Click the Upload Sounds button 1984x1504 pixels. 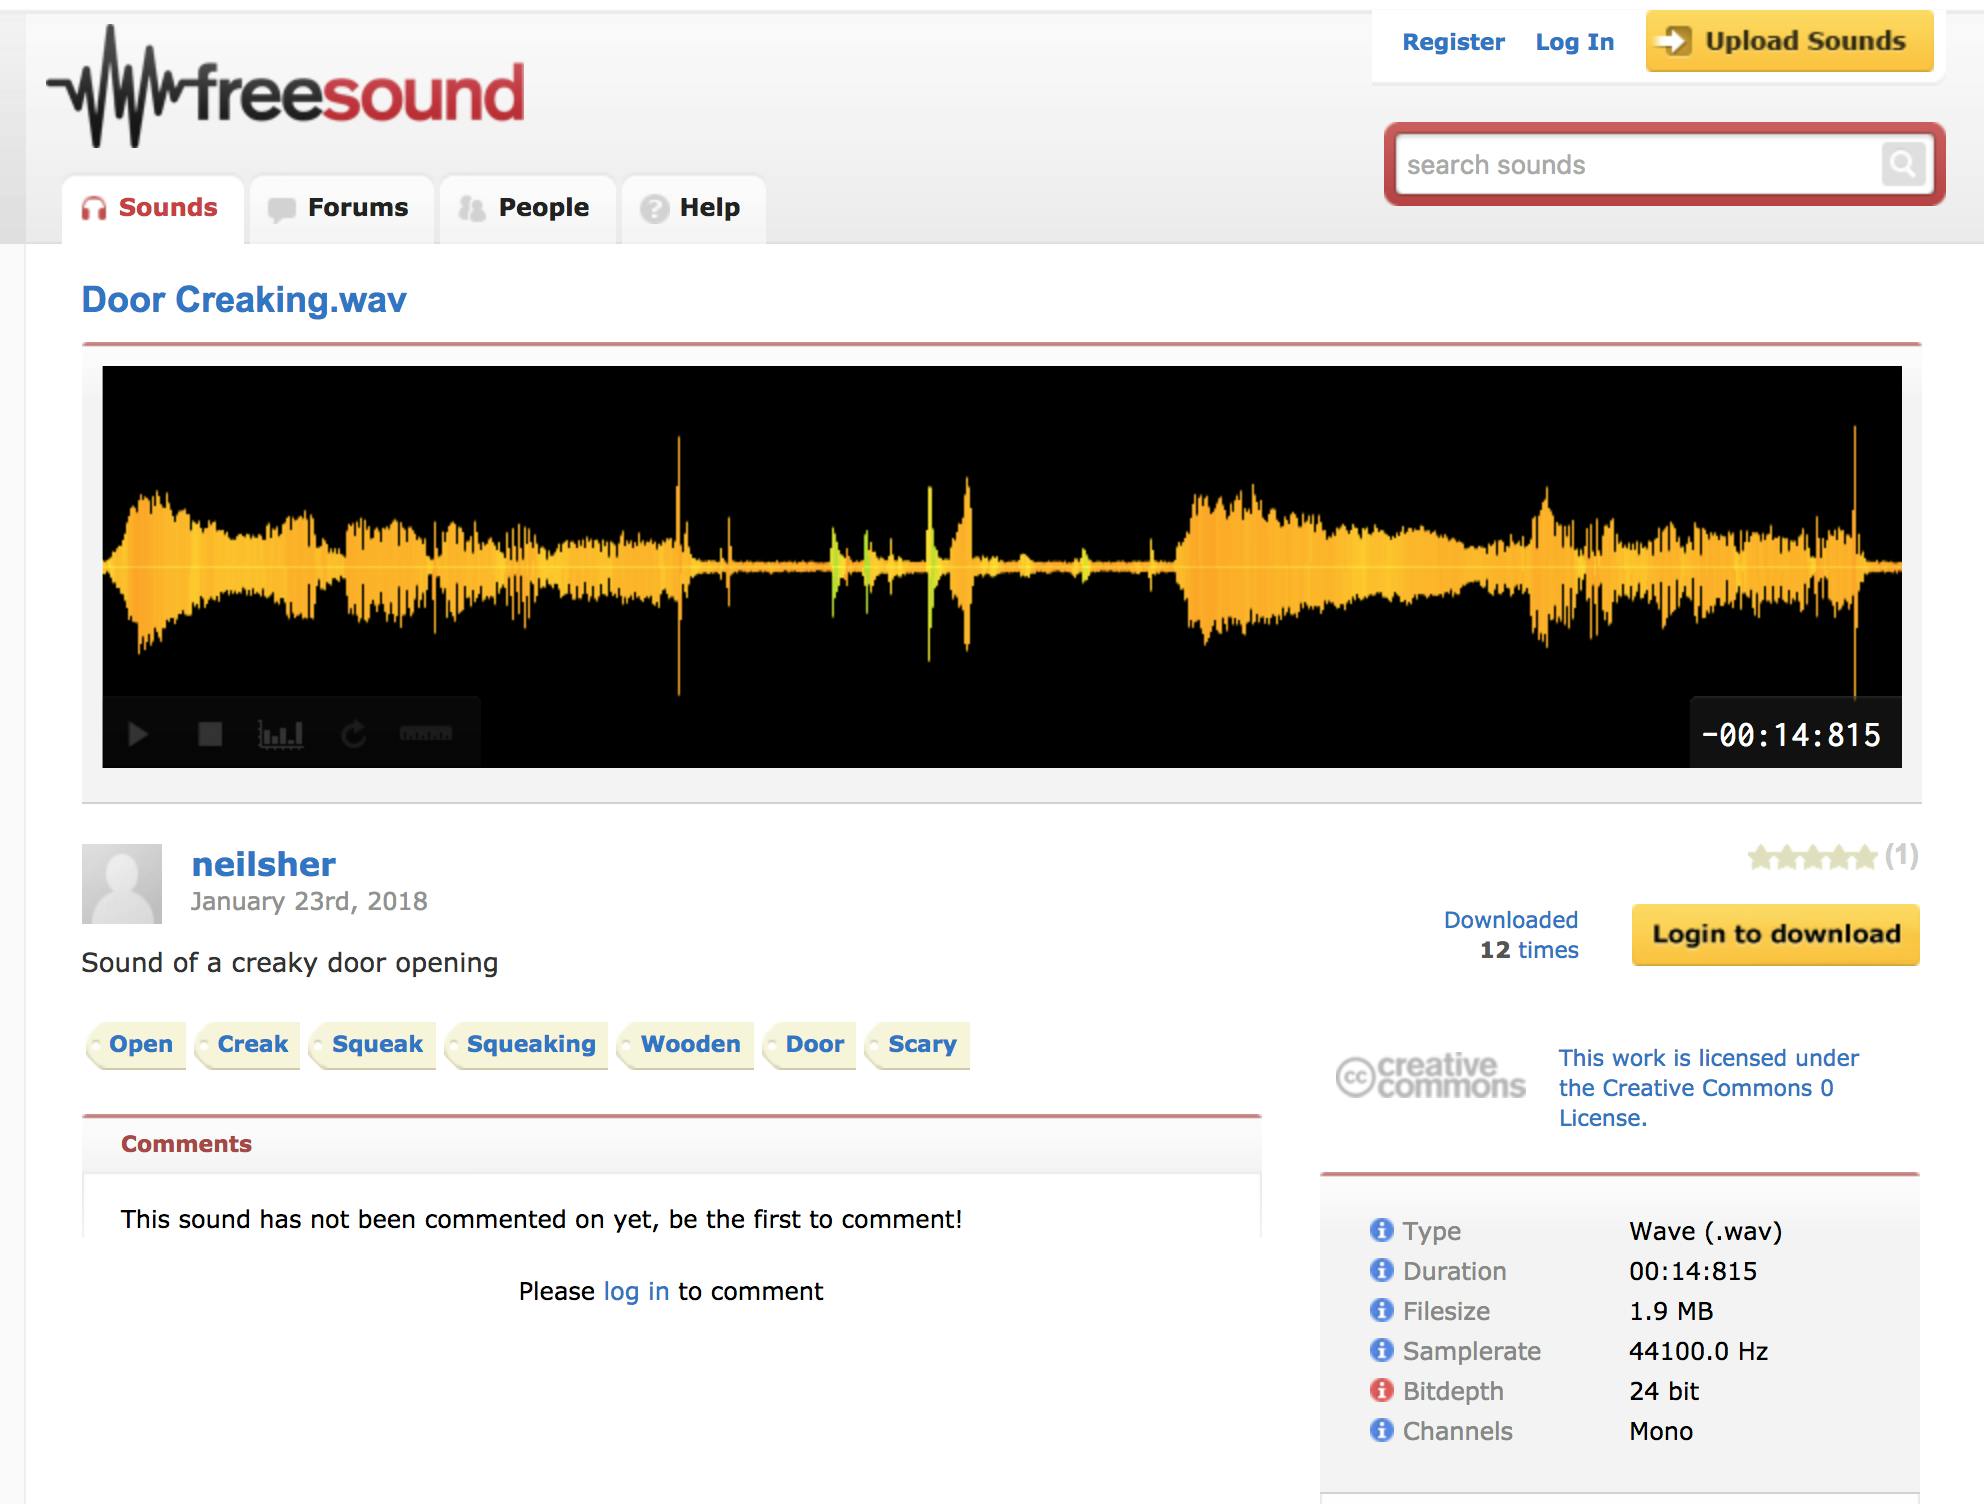tap(1789, 41)
